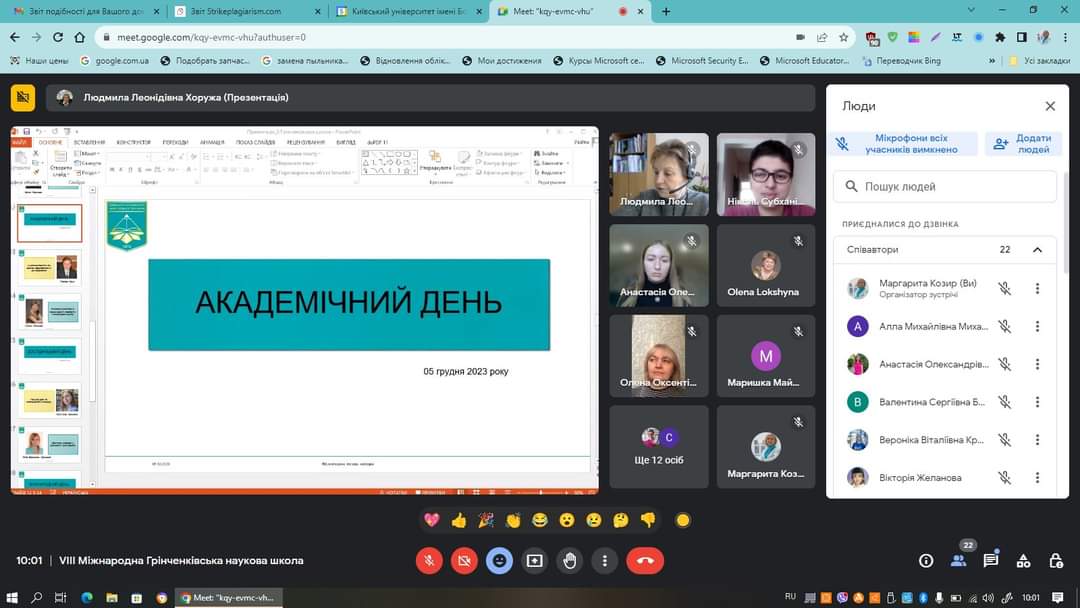Leave the call with red hang-up button
This screenshot has width=1080, height=608.
[645, 561]
